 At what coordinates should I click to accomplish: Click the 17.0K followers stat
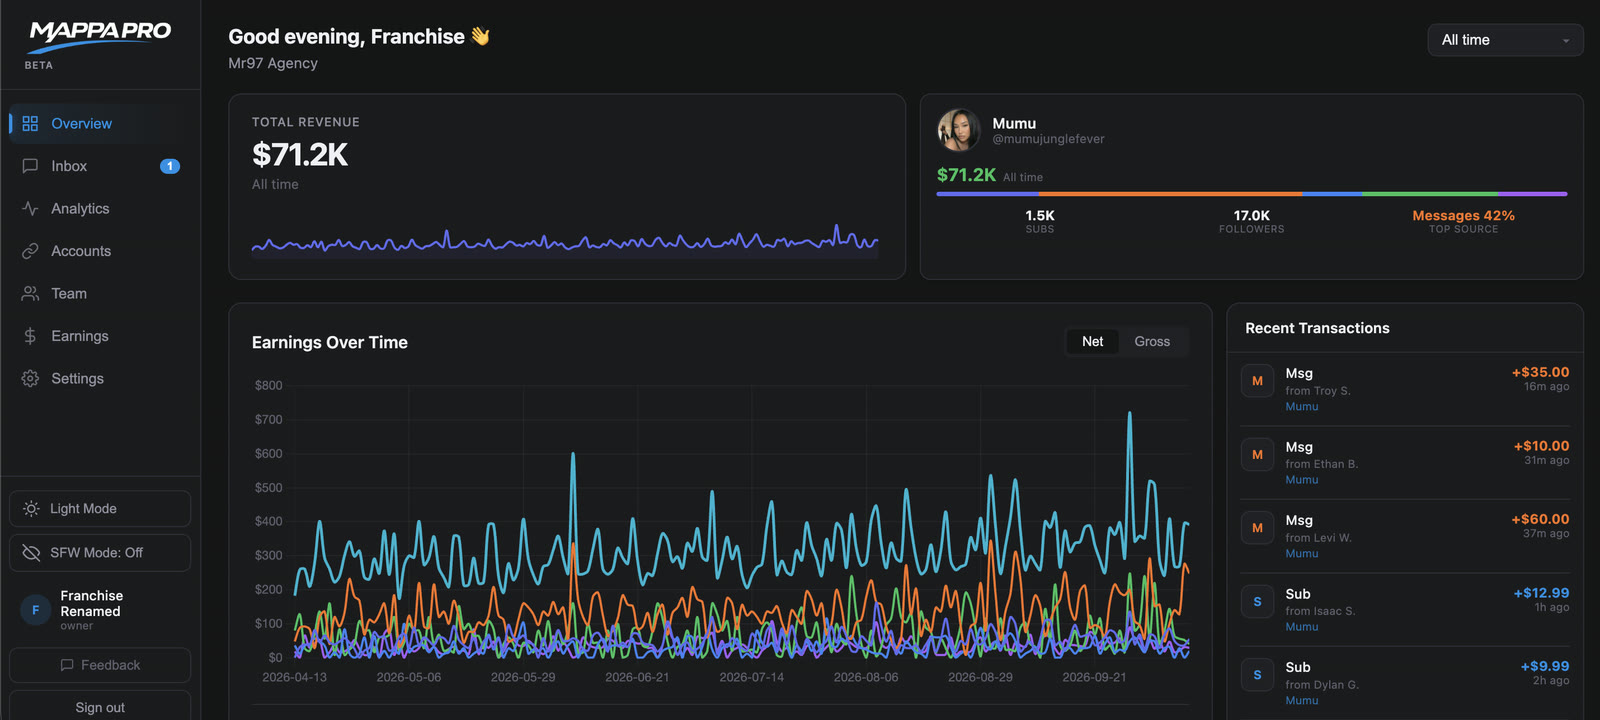tap(1251, 221)
